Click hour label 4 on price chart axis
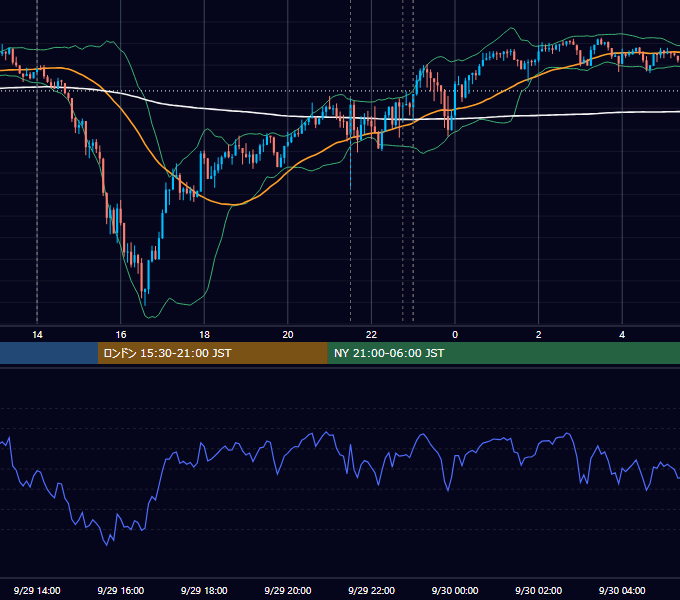This screenshot has width=680, height=600. click(x=622, y=335)
